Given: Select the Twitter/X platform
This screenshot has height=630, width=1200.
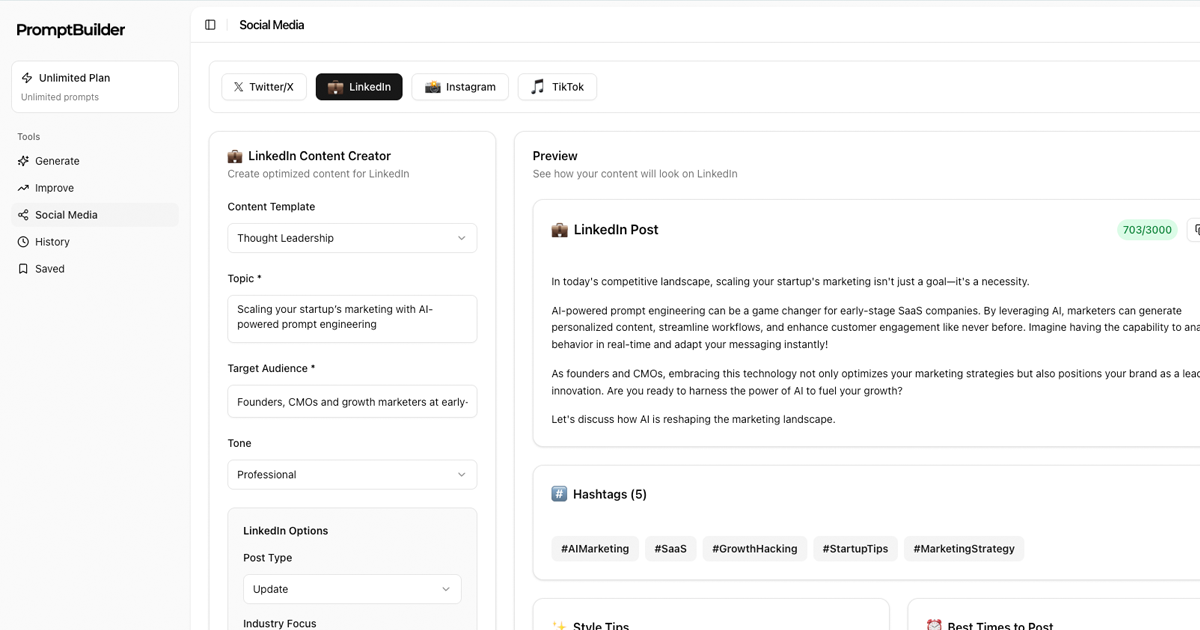Looking at the screenshot, I should [264, 87].
